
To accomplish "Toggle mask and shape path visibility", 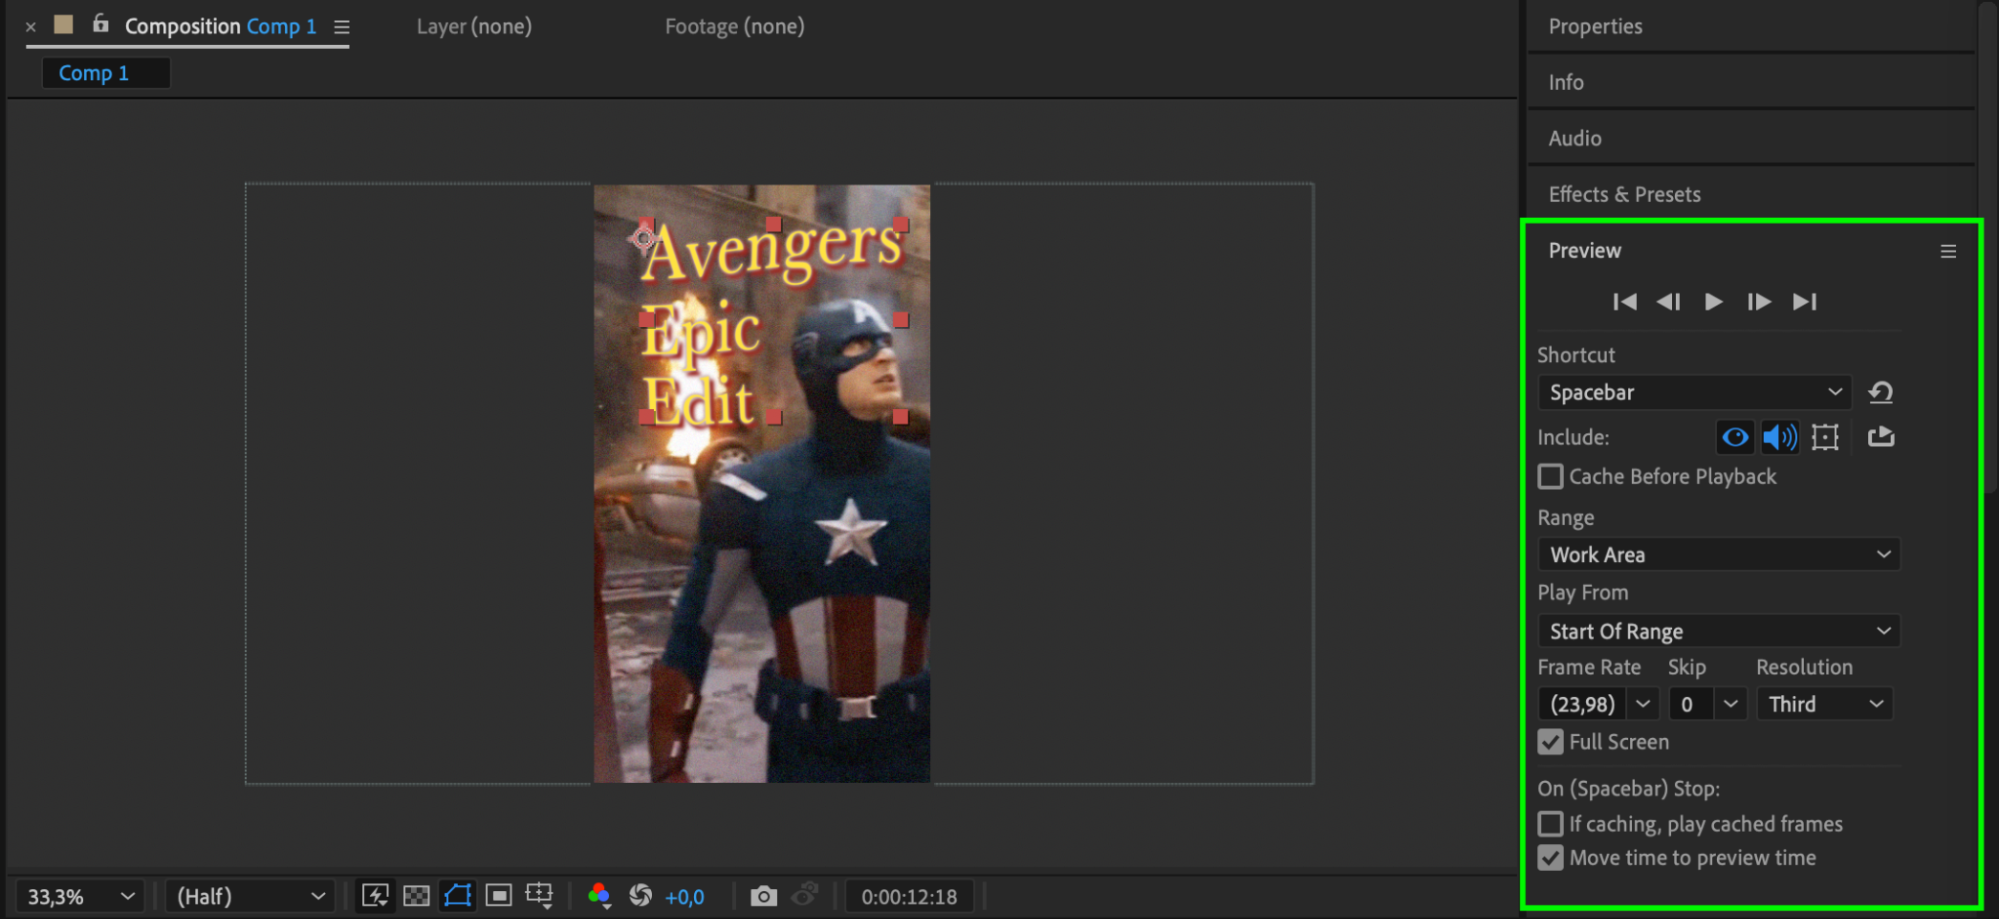I will point(458,896).
